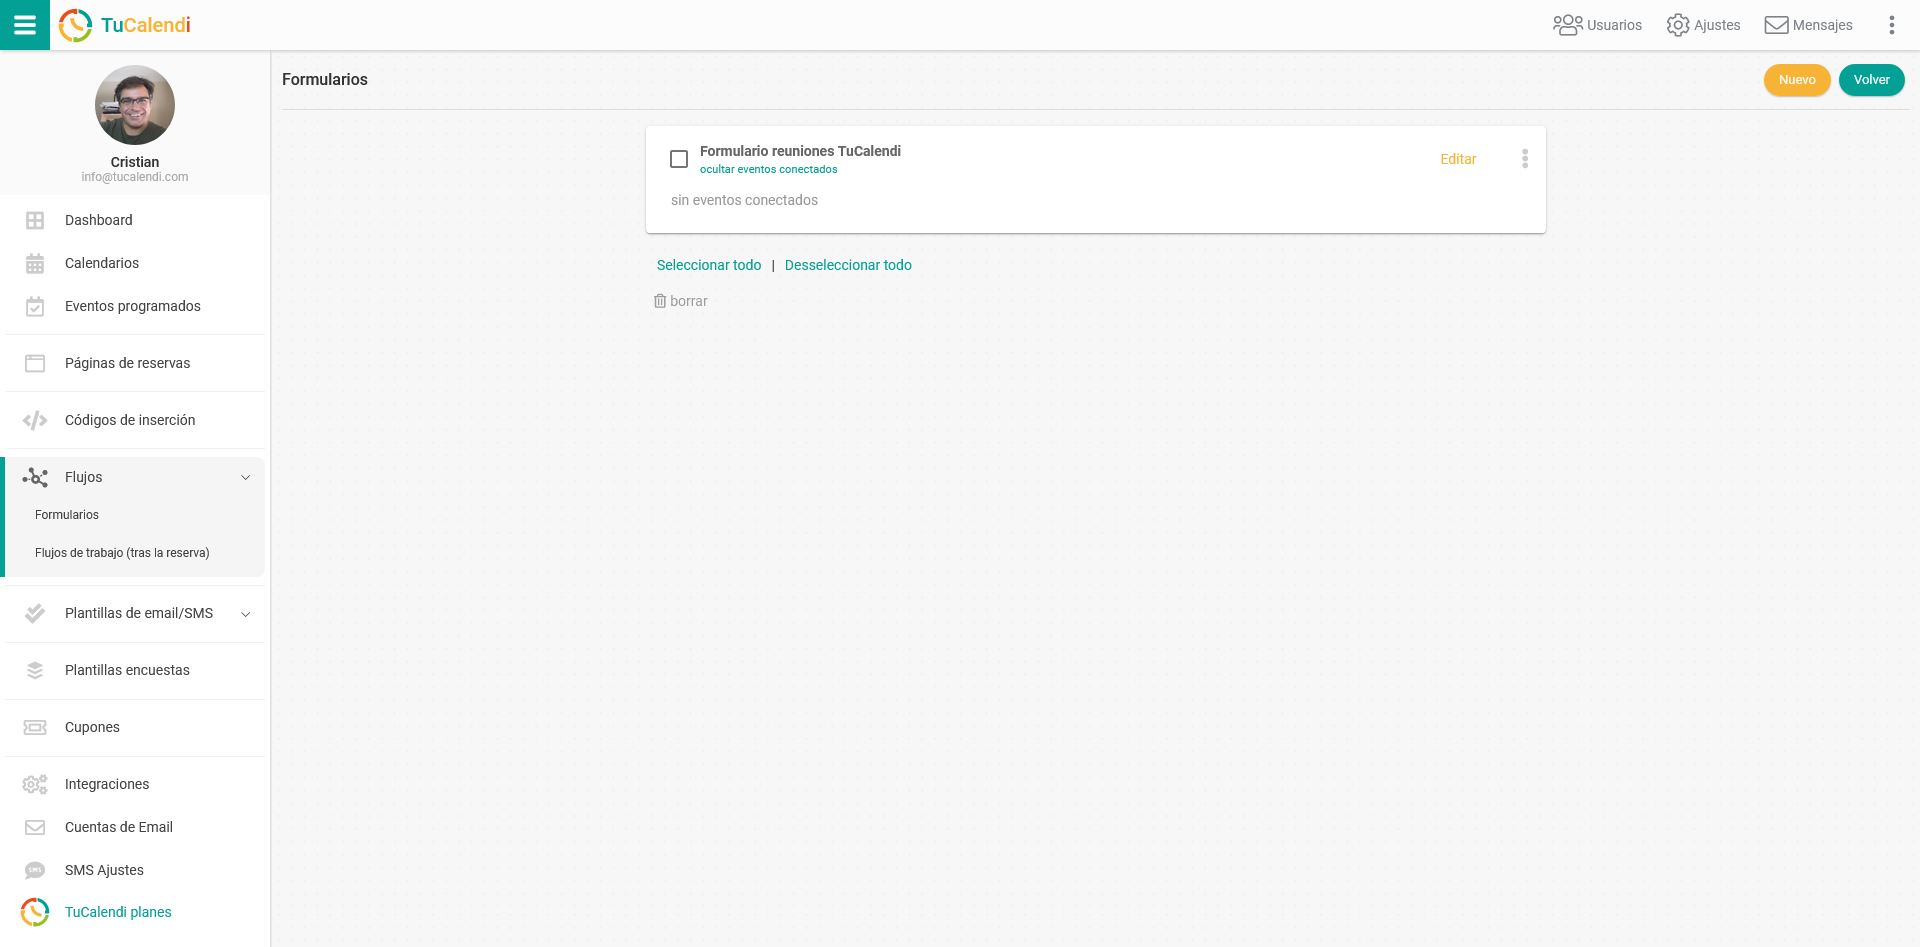The height and width of the screenshot is (947, 1920).
Task: Open Flujos de trabajo (tras la reserva)
Action: [122, 553]
